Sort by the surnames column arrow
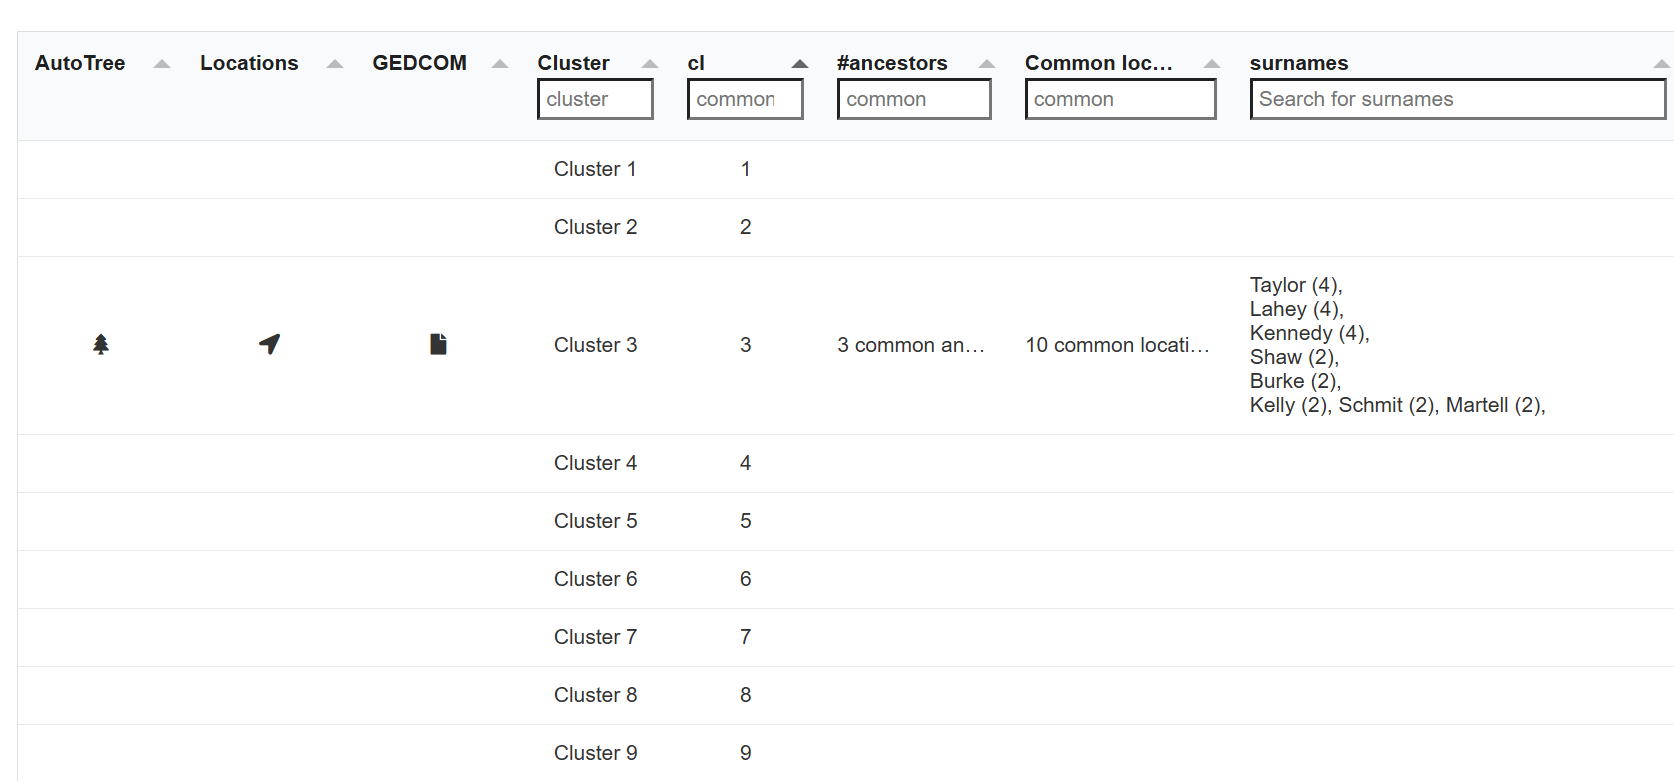This screenshot has height=781, width=1674. (x=1661, y=64)
